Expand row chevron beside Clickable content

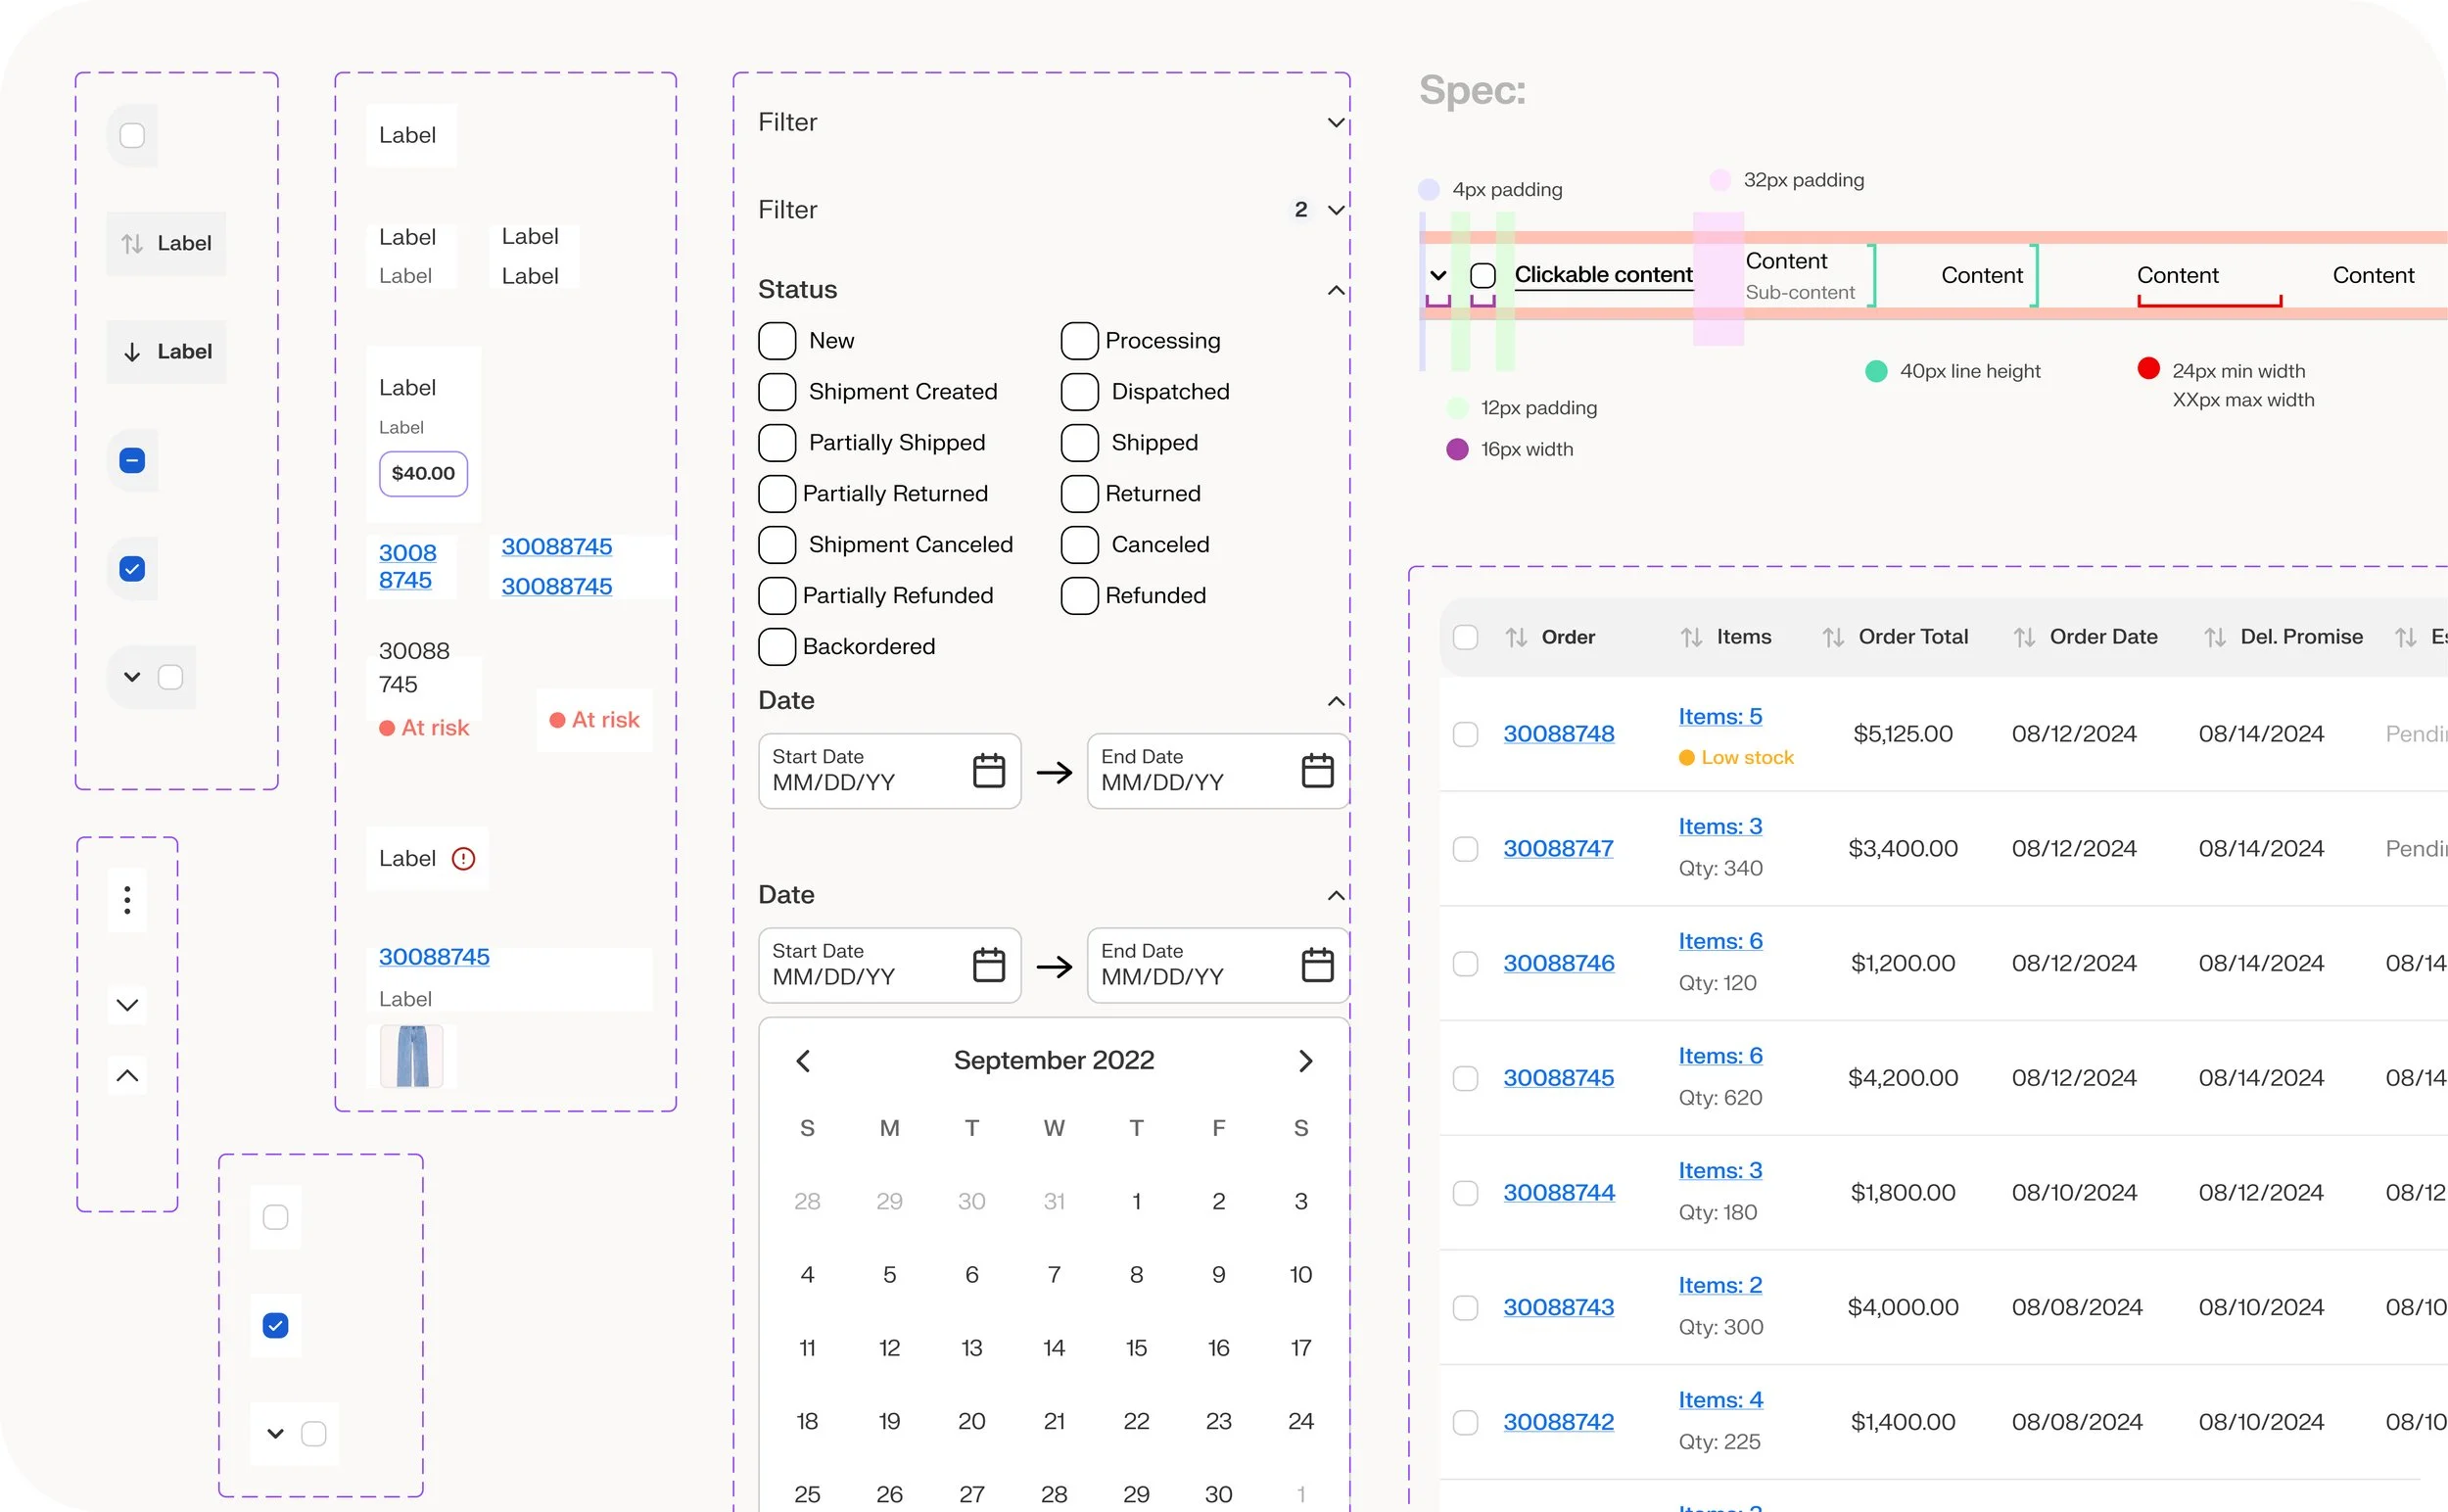click(1437, 275)
